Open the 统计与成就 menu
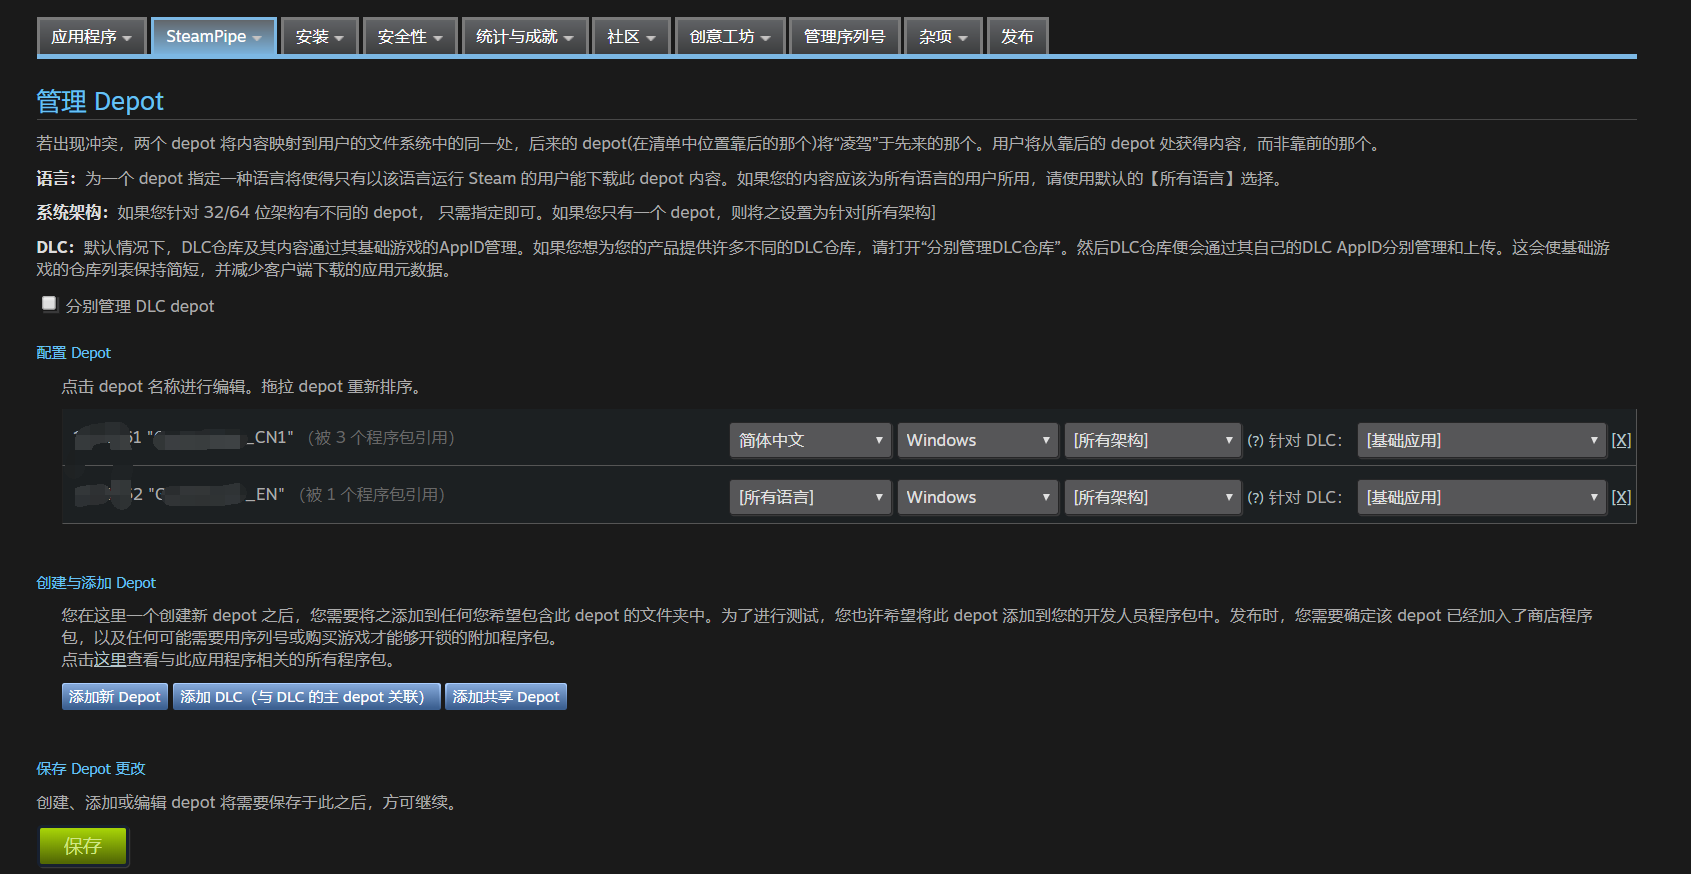Screen dimensions: 1691x874 [x=525, y=37]
